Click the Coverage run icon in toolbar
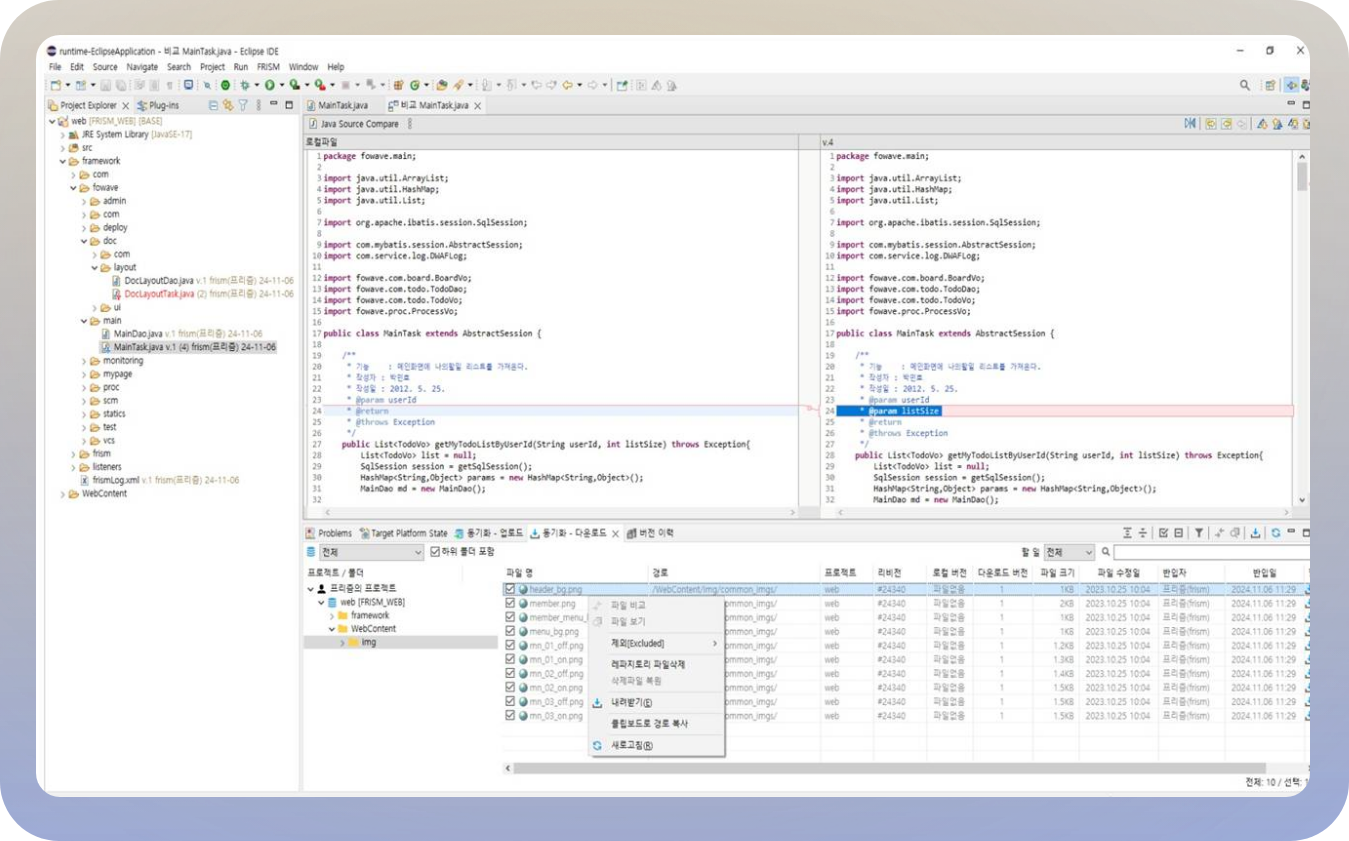1349x841 pixels. click(294, 85)
